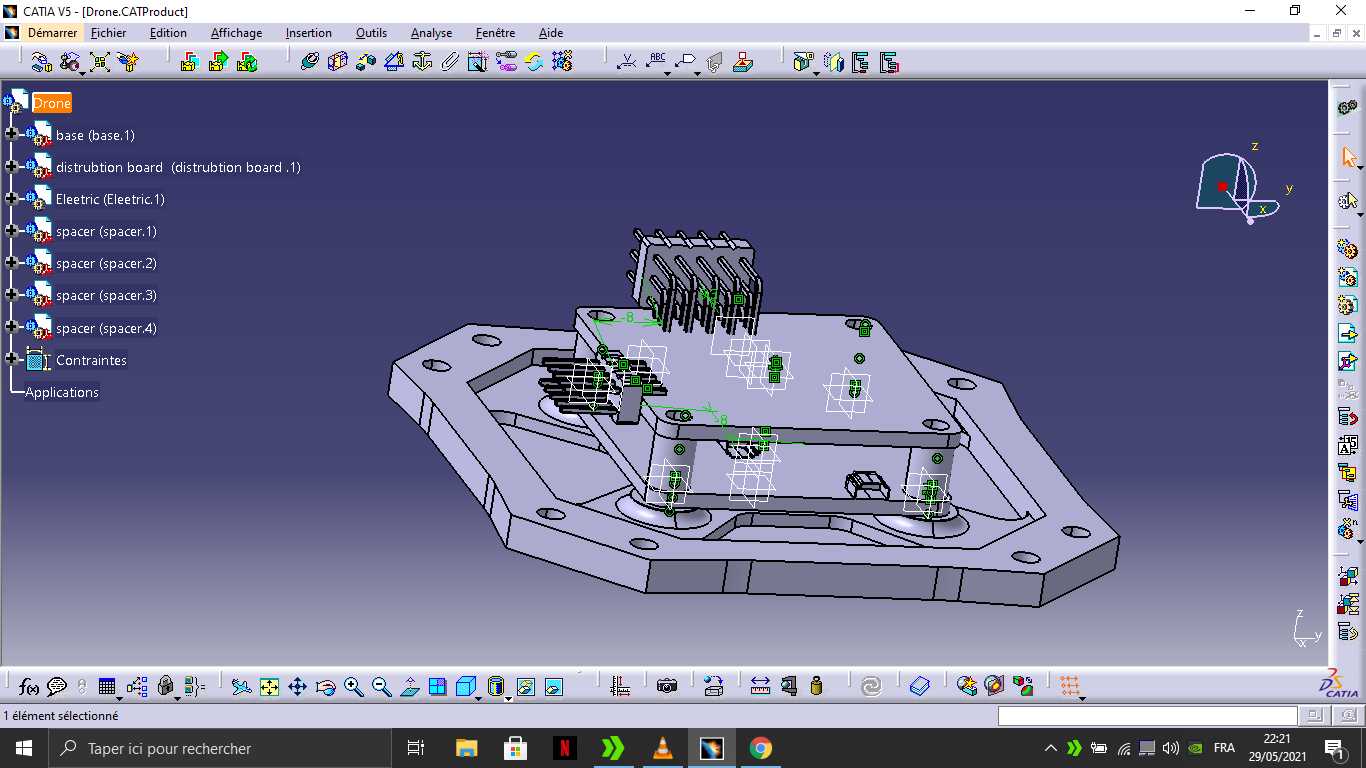The height and width of the screenshot is (768, 1366).
Task: Expand the Contraintes tree node
Action: [12, 359]
